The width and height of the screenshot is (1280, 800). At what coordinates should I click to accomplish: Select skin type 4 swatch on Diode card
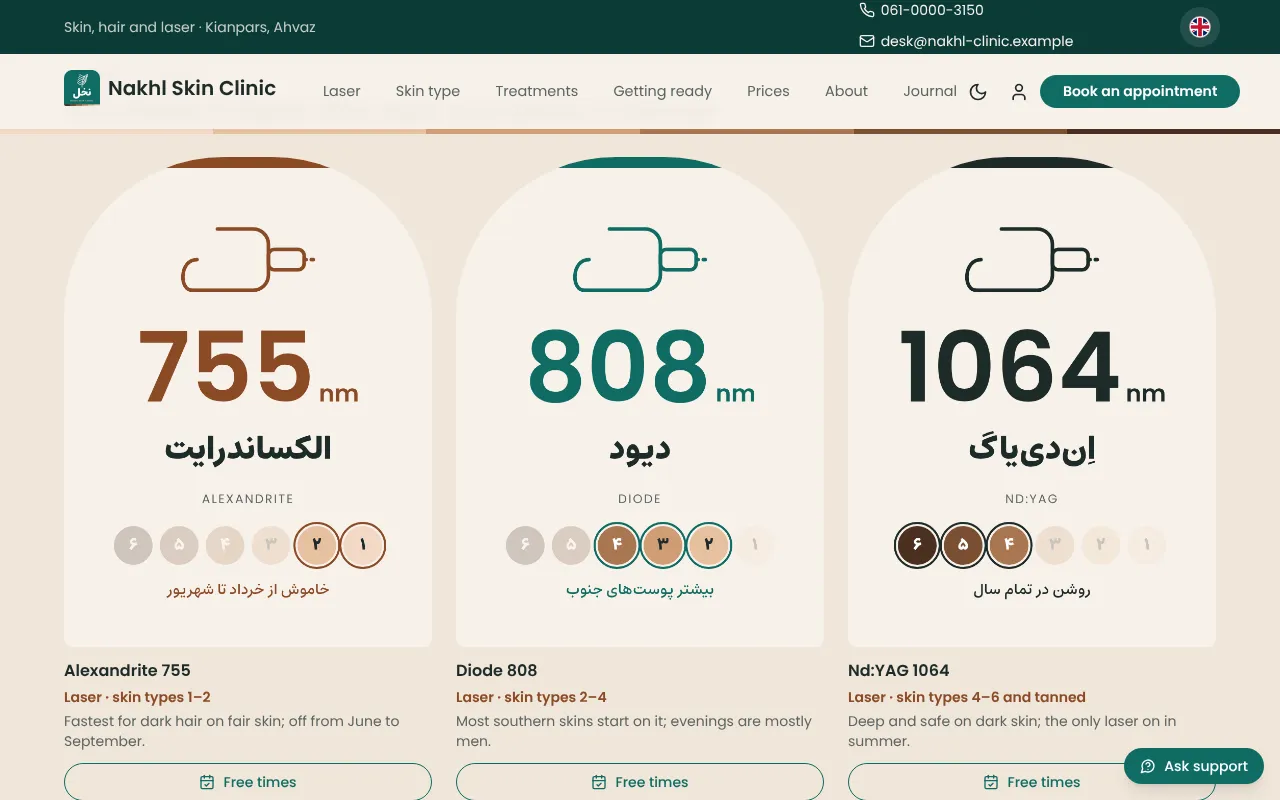click(617, 545)
